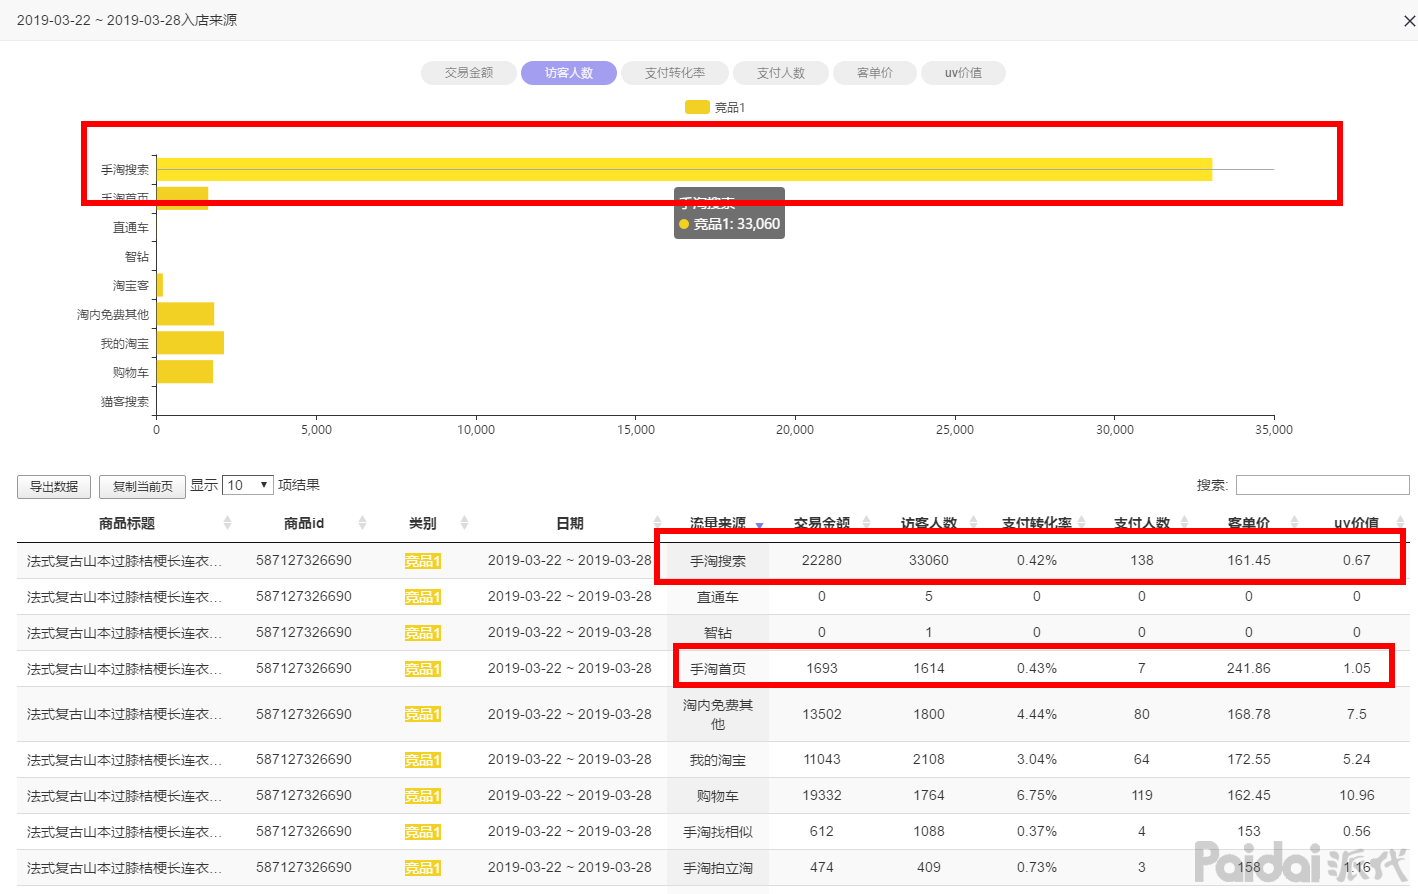Toggle the 竞品1 legend swatch
The height and width of the screenshot is (894, 1418).
click(697, 107)
